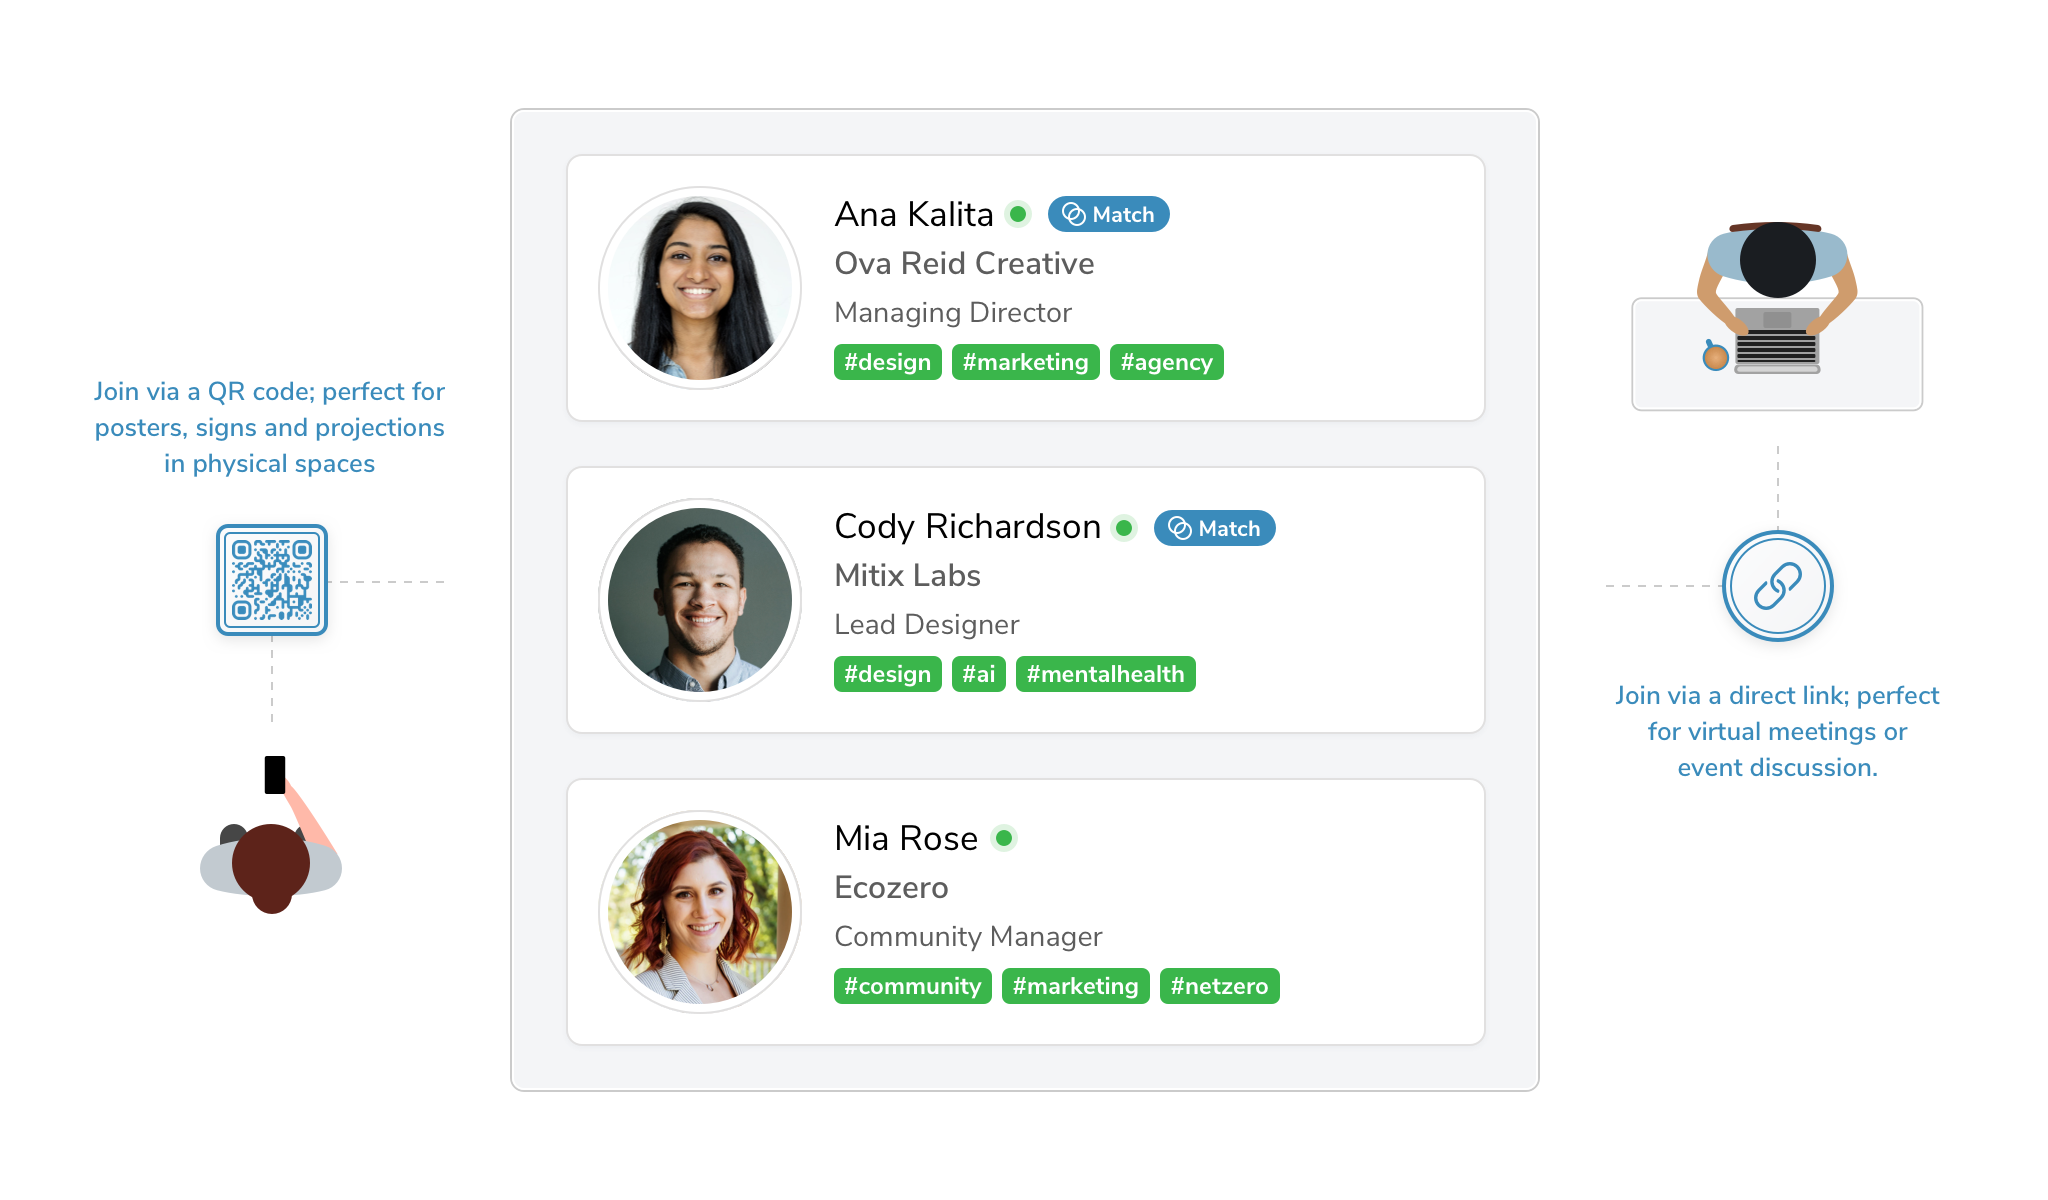
Task: Click the Mia Rose name heading
Action: (906, 838)
